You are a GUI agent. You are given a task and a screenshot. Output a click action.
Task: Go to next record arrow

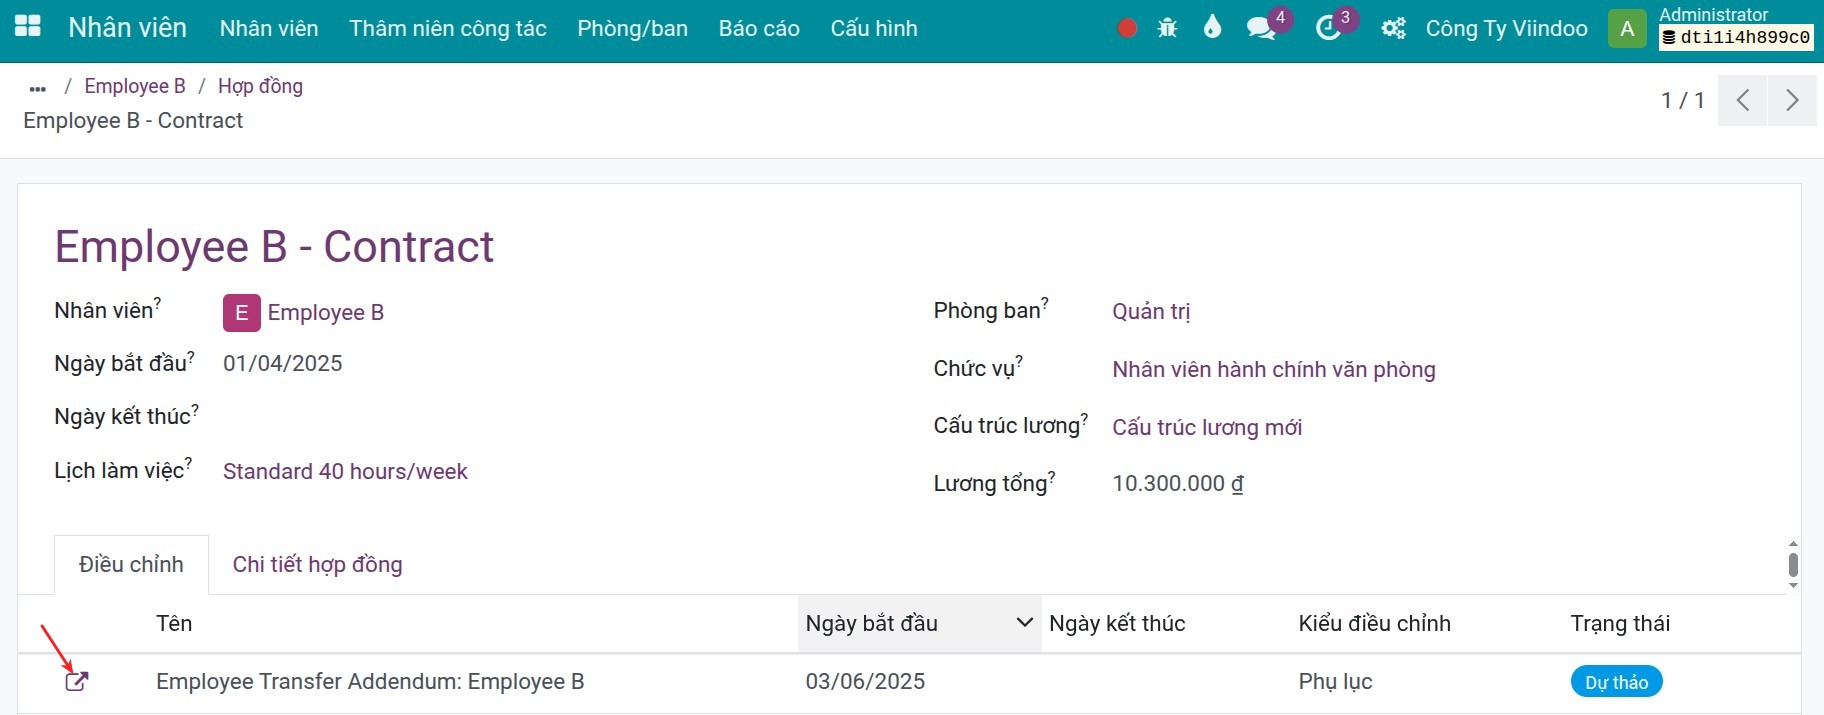(1792, 100)
